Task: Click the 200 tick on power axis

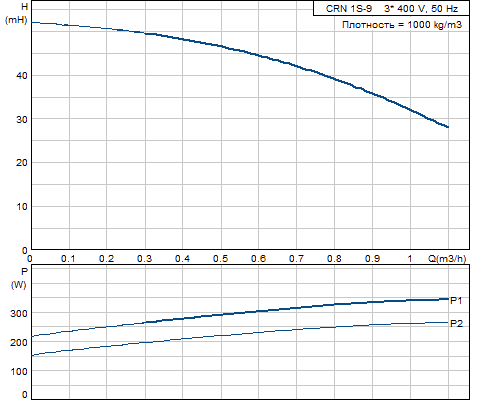Action: pyautogui.click(x=19, y=342)
